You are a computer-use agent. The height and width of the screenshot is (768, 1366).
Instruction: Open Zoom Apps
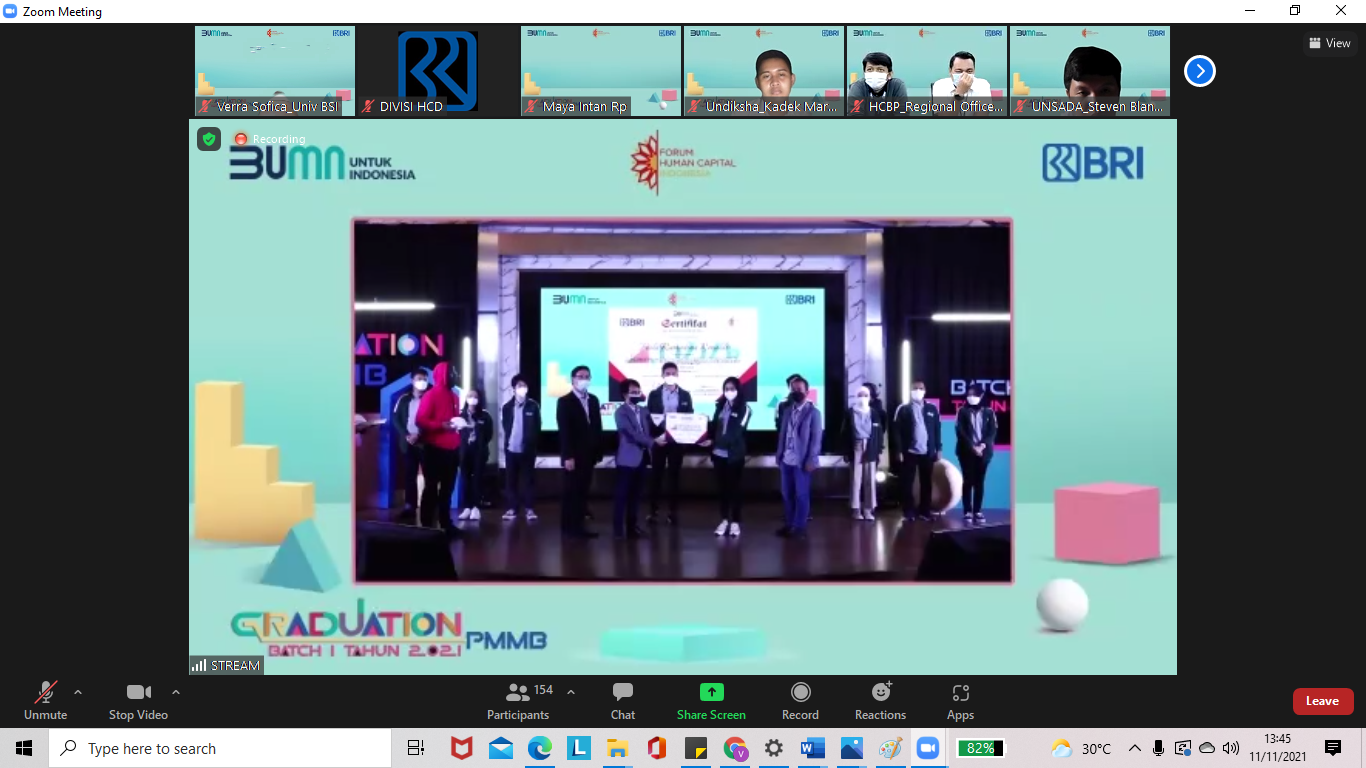(x=960, y=700)
